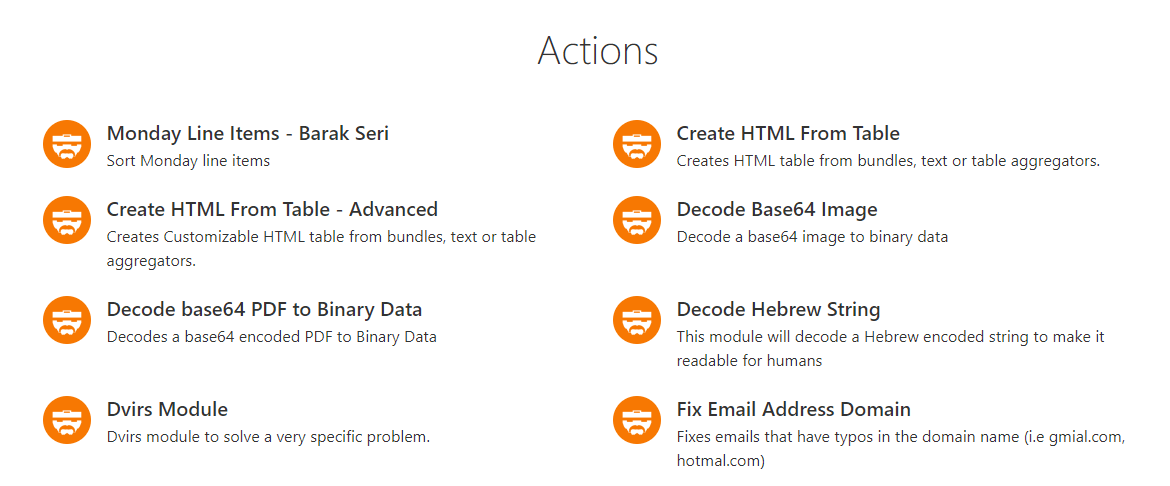Click the 'Sort Monday line items' description
The image size is (1170, 486).
click(x=188, y=160)
